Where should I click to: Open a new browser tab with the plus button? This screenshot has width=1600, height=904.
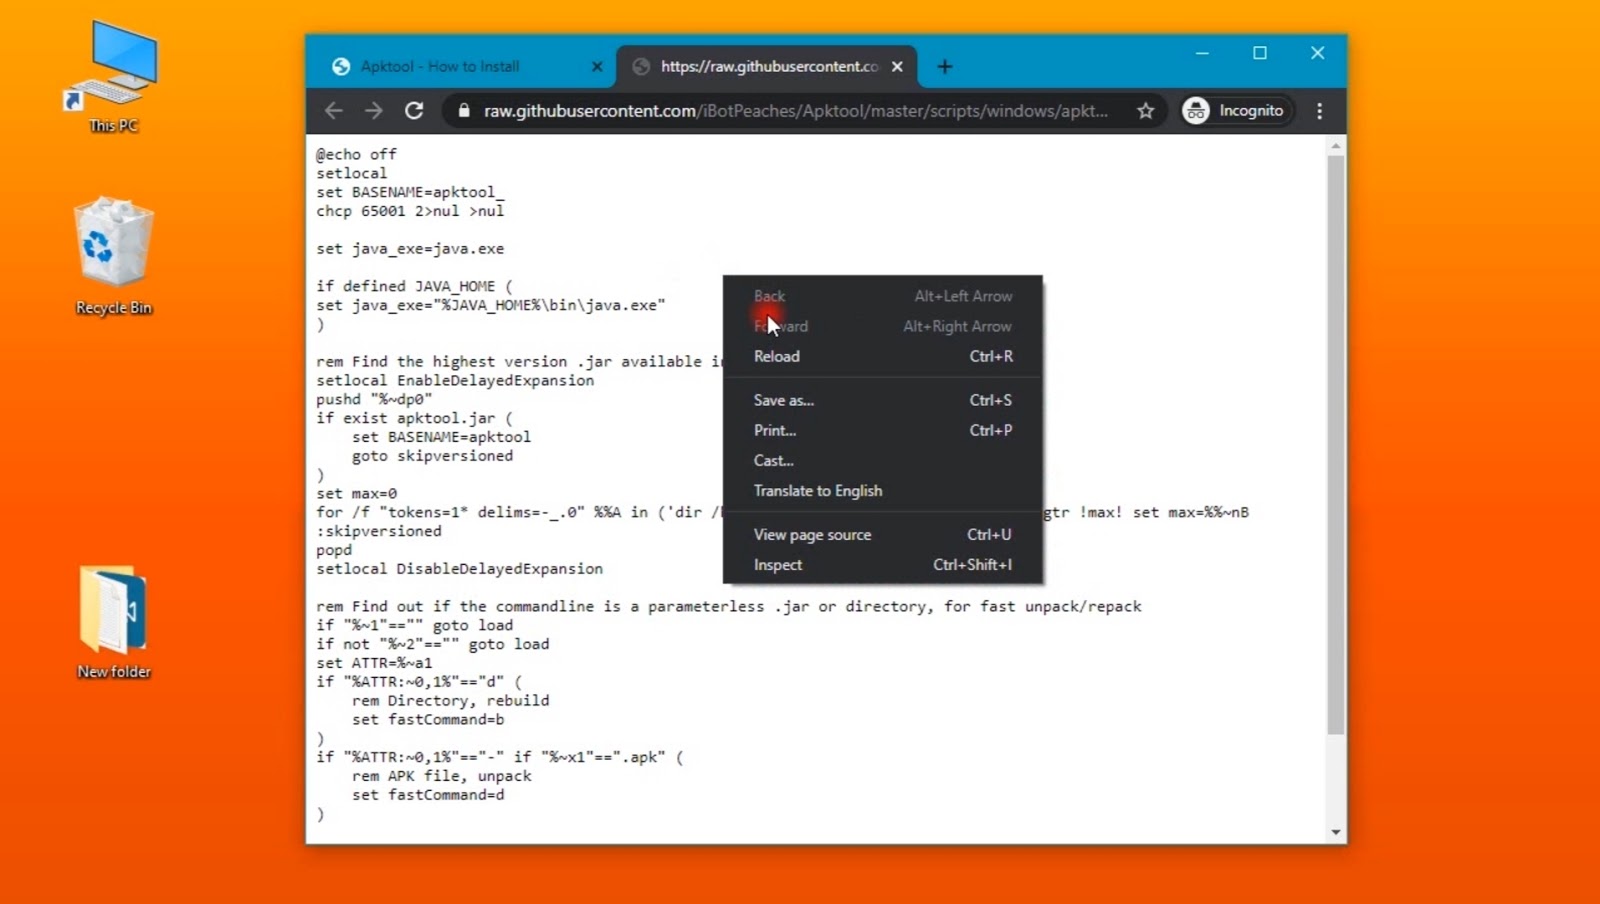tap(943, 66)
